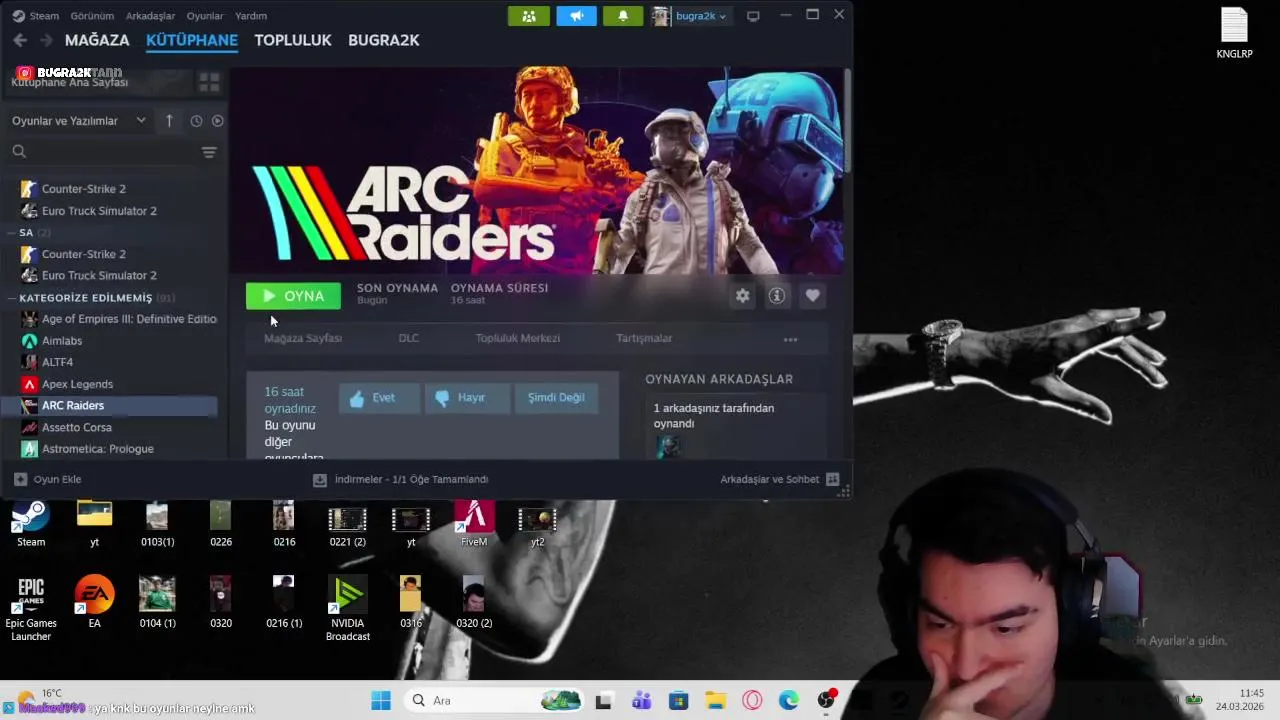Open Microsoft Edge from the taskbar
The height and width of the screenshot is (720, 1280).
point(789,701)
